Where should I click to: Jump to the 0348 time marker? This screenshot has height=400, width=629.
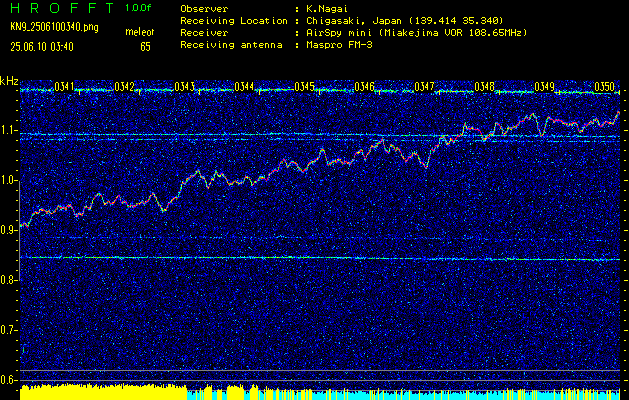point(484,86)
